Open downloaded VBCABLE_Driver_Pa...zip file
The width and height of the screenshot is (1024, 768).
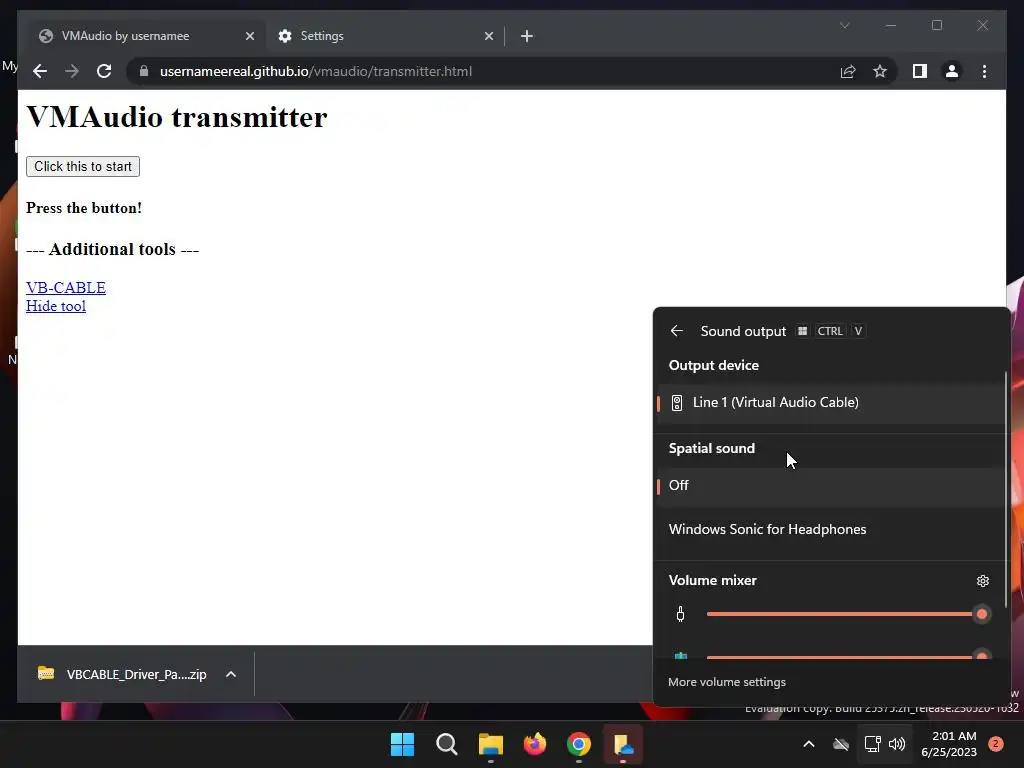pos(123,674)
